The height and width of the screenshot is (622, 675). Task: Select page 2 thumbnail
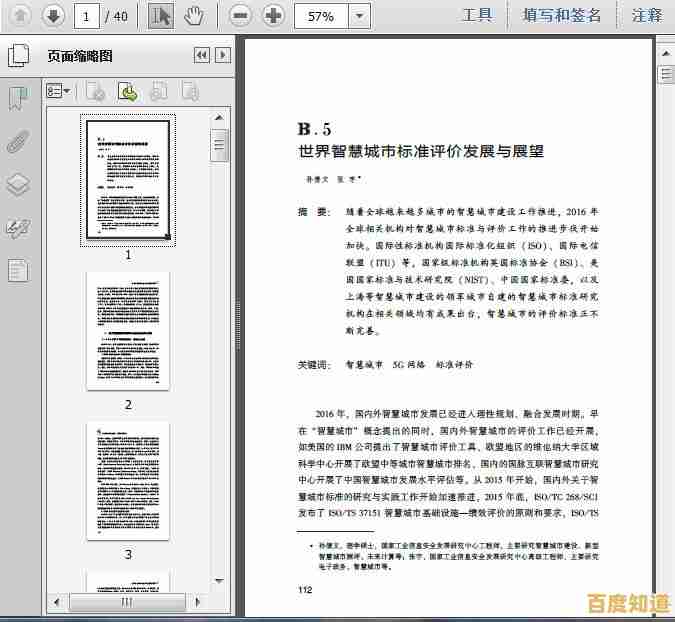pyautogui.click(x=128, y=331)
